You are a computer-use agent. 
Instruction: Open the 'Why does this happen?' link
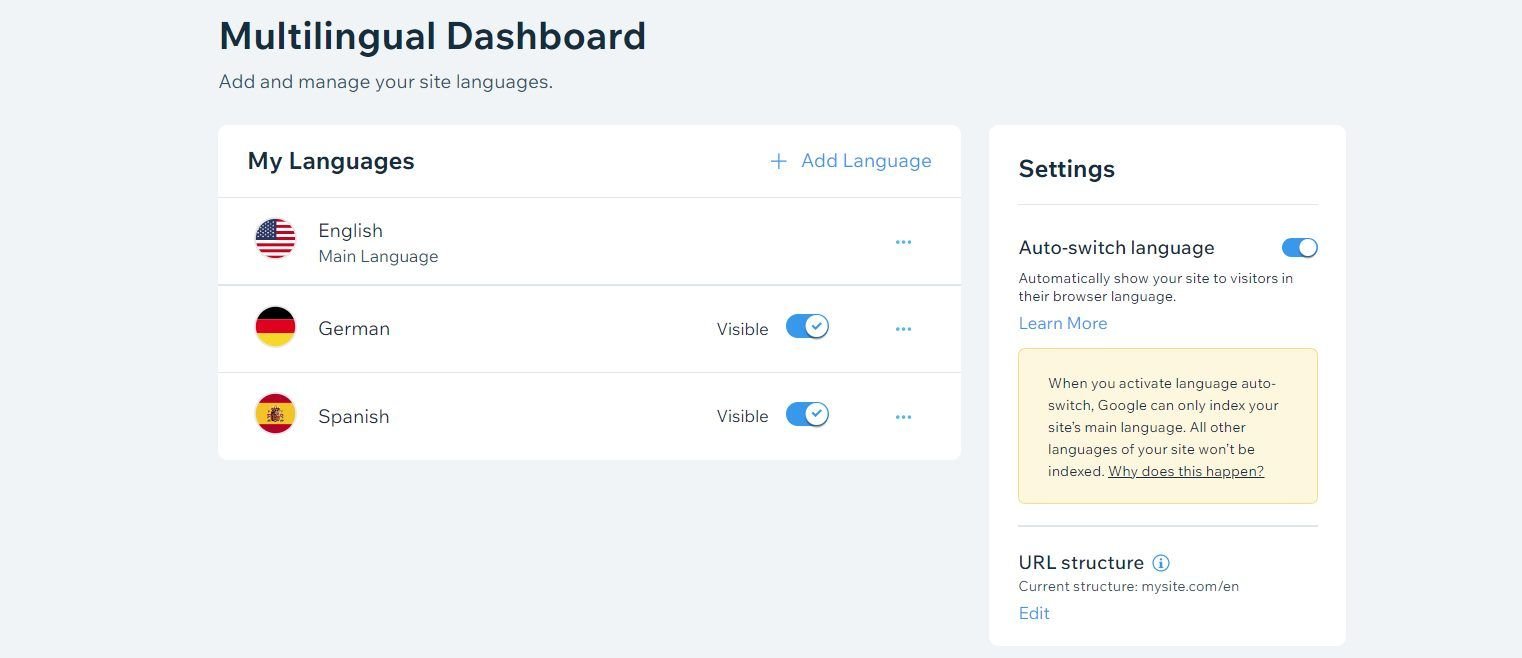(1186, 471)
